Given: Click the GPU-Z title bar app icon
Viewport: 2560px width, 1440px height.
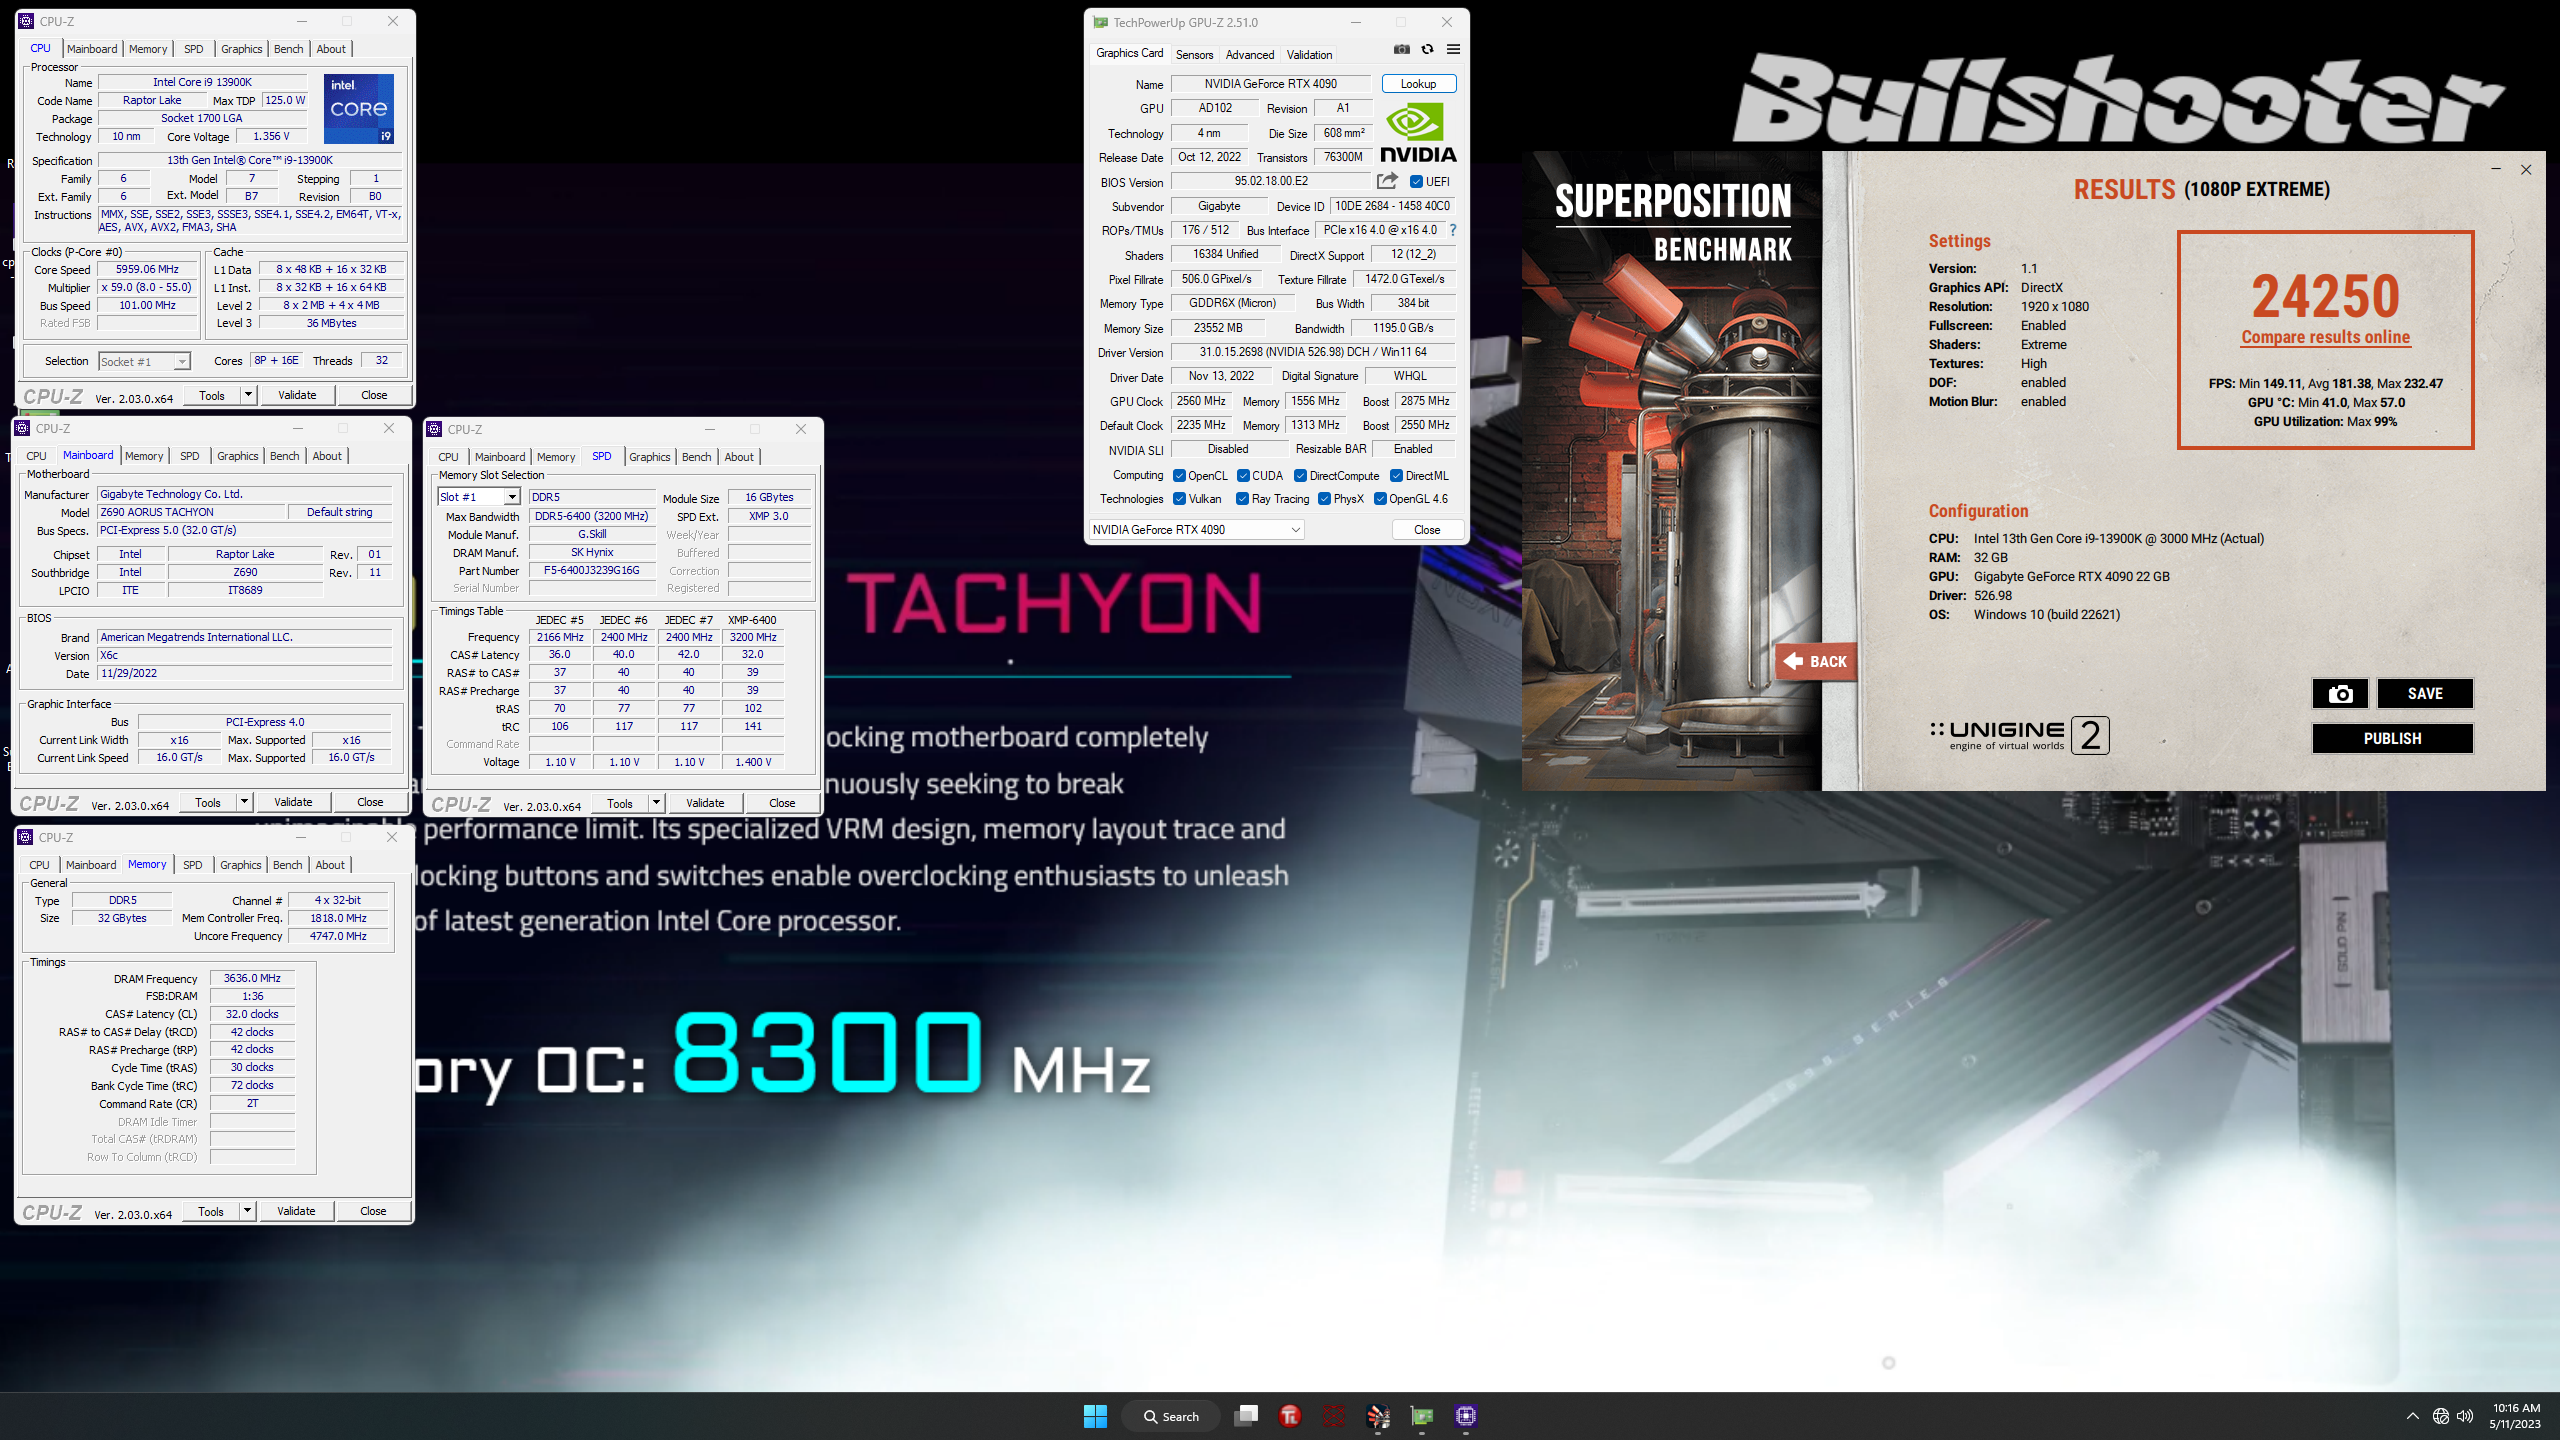Looking at the screenshot, I should [x=1100, y=22].
